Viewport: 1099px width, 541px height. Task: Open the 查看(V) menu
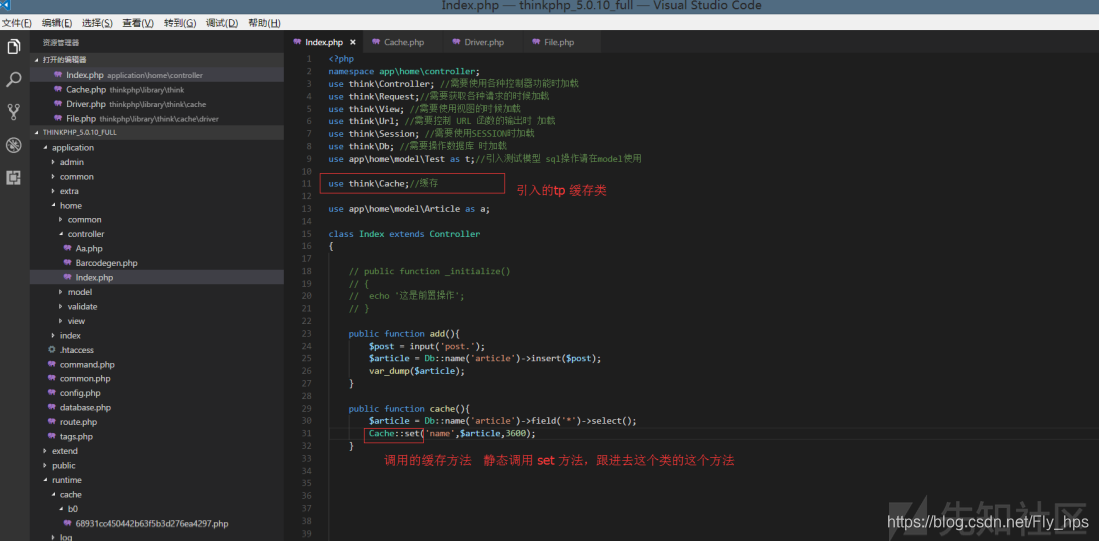pyautogui.click(x=138, y=23)
